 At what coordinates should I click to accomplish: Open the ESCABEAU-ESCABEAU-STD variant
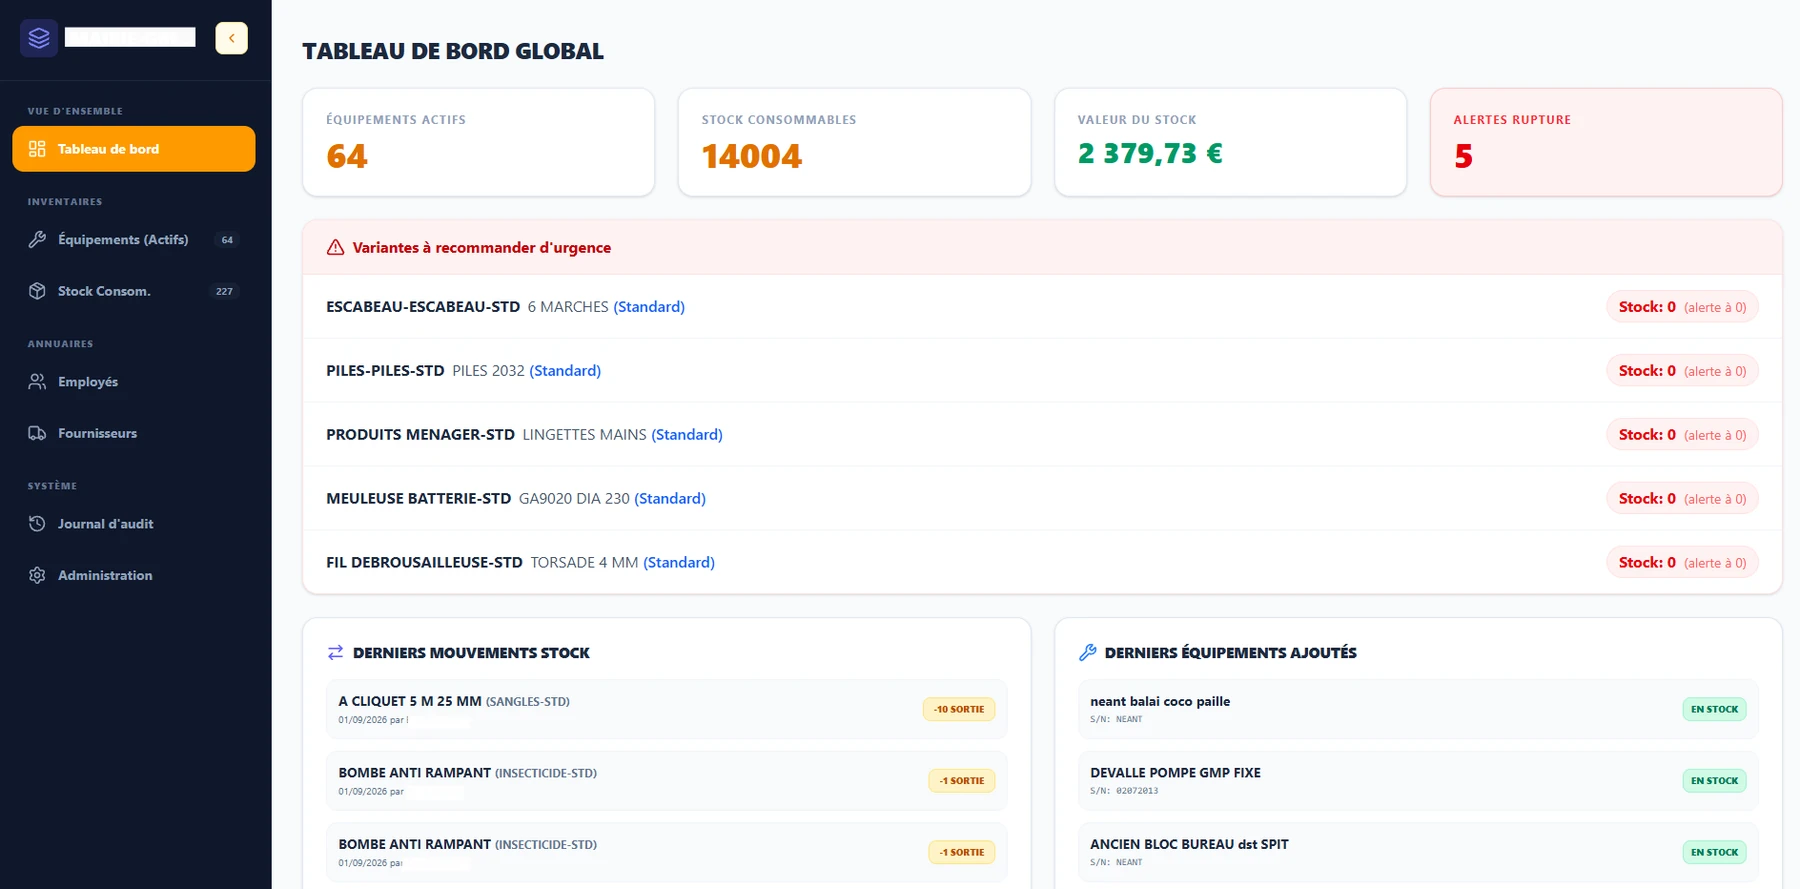(x=1042, y=307)
